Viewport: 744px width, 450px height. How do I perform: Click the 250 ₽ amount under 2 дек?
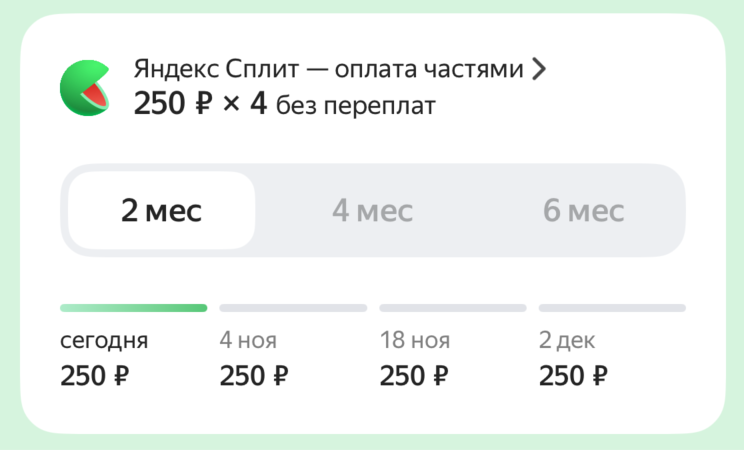click(x=573, y=376)
